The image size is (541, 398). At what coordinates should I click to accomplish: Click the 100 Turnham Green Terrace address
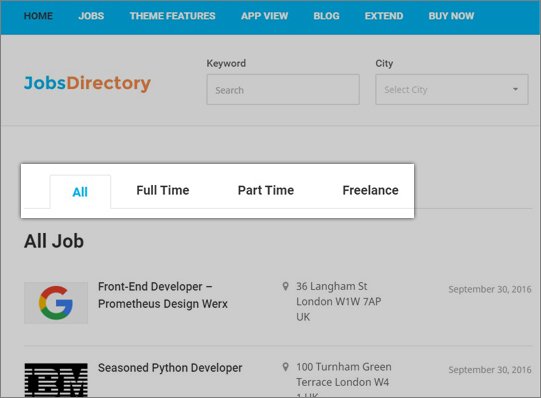[x=344, y=379]
